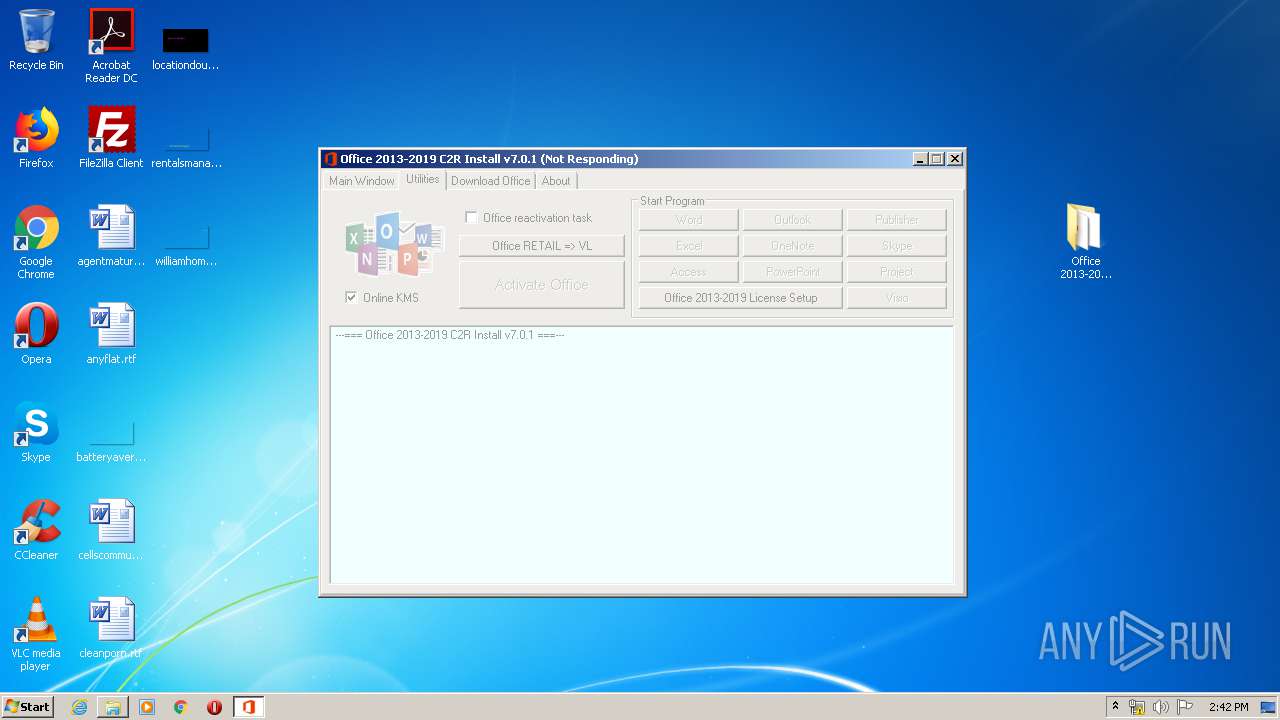Image resolution: width=1280 pixels, height=720 pixels.
Task: Select the cleanporn.rtf document
Action: [x=111, y=628]
